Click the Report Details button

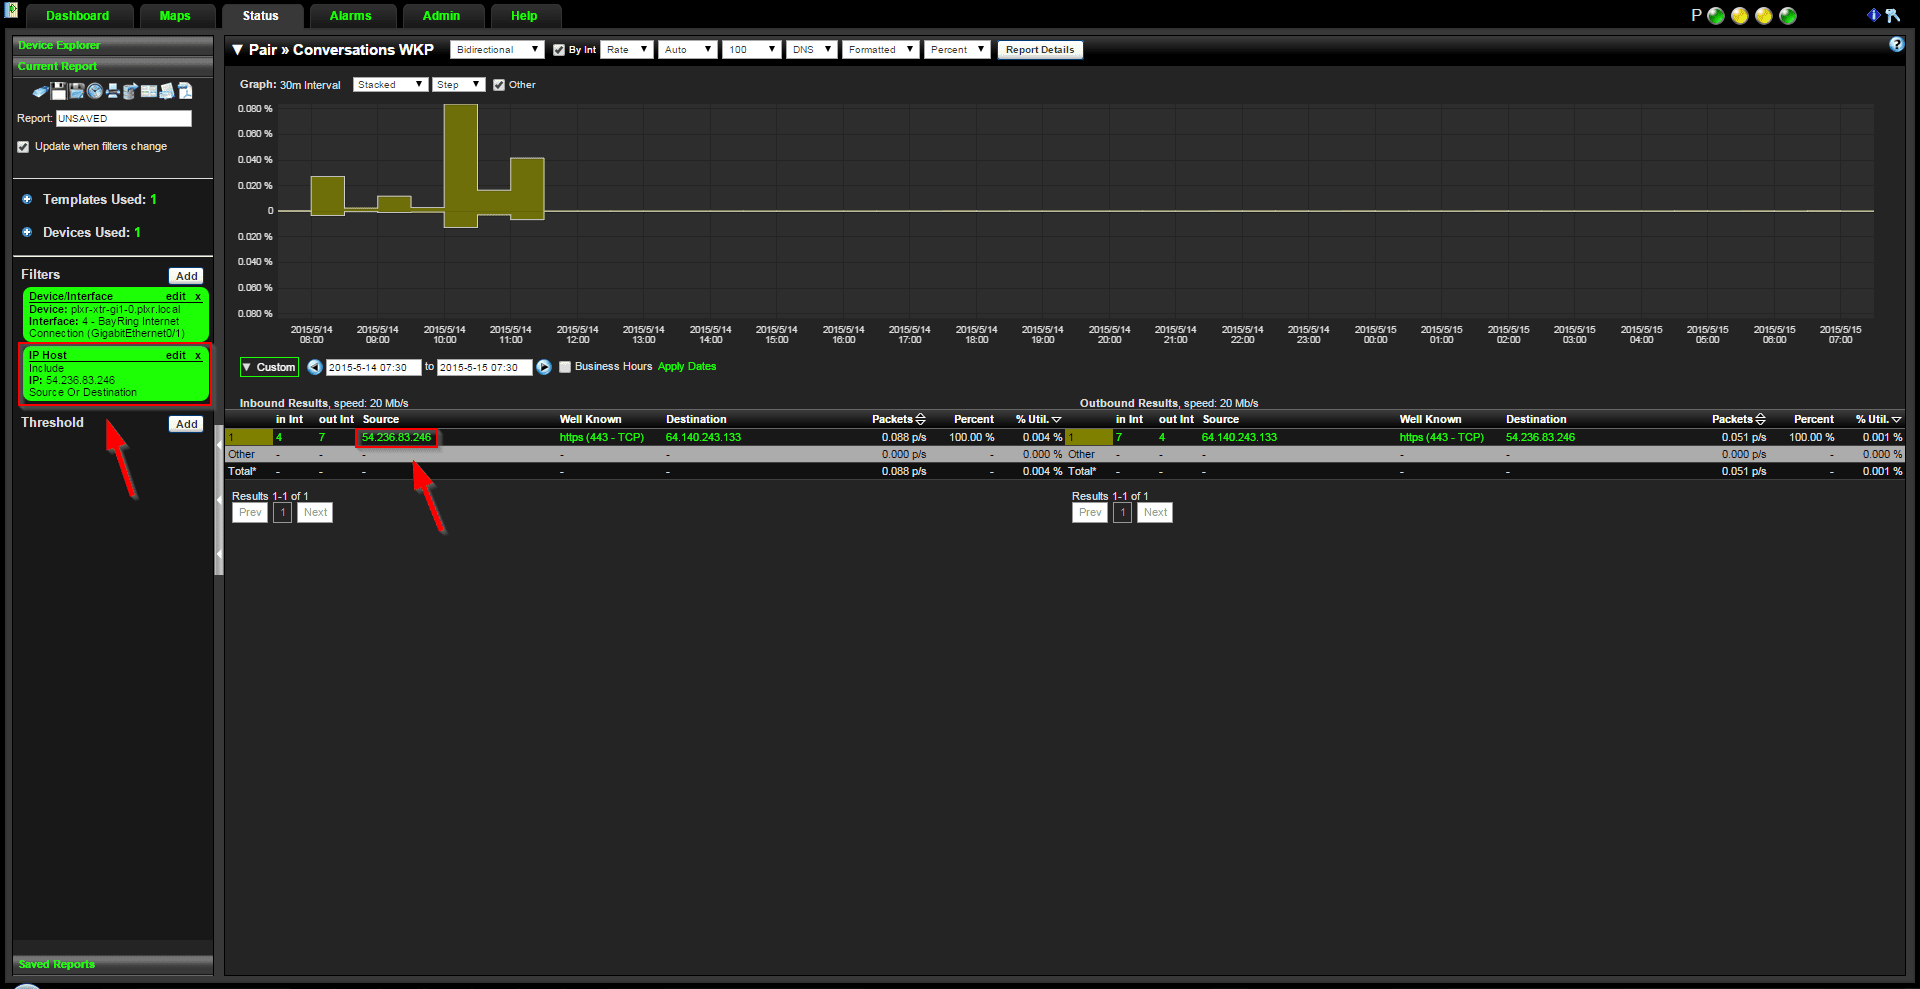pyautogui.click(x=1040, y=50)
